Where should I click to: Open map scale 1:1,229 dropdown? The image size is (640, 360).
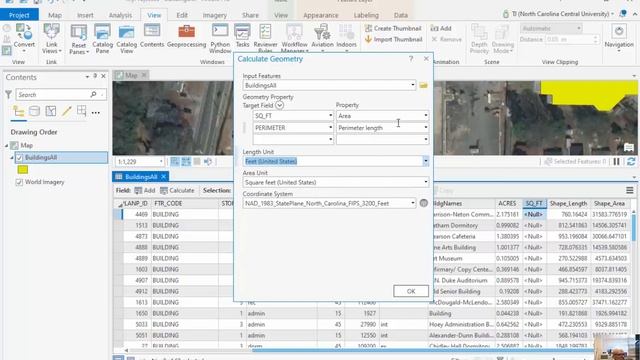coord(161,162)
